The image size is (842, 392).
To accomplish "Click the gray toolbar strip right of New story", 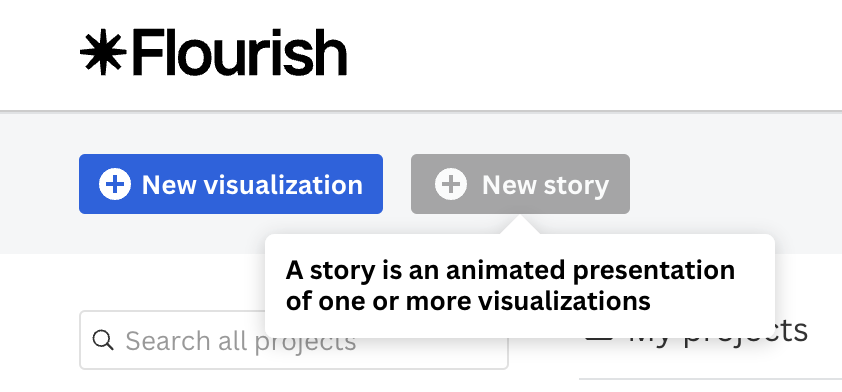I will pos(736,184).
